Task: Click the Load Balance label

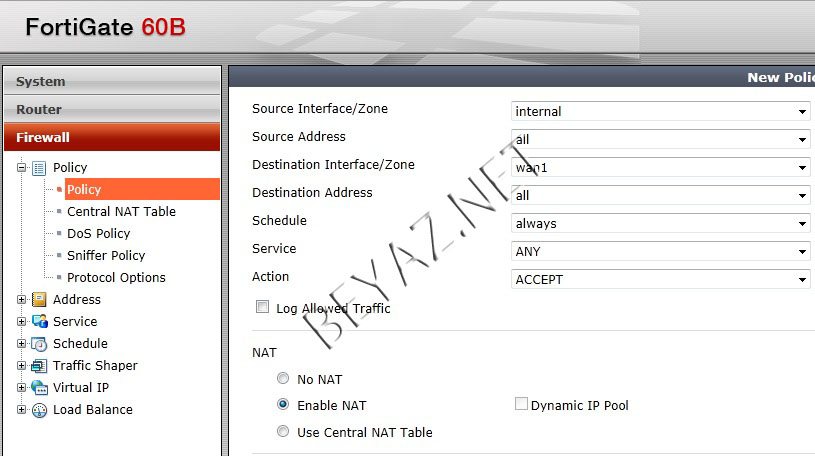Action: click(x=93, y=409)
